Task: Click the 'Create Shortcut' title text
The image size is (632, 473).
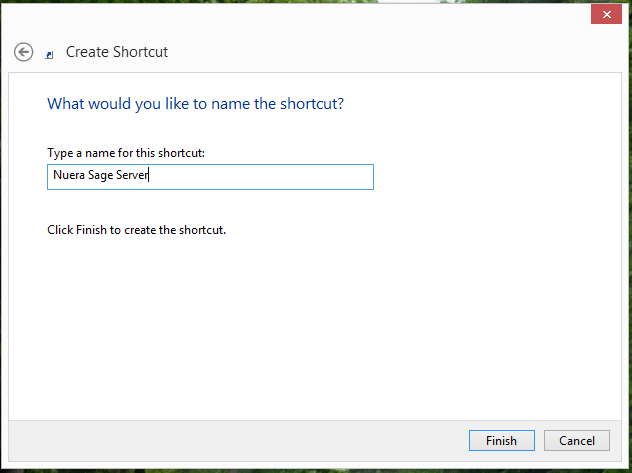Action: (117, 52)
